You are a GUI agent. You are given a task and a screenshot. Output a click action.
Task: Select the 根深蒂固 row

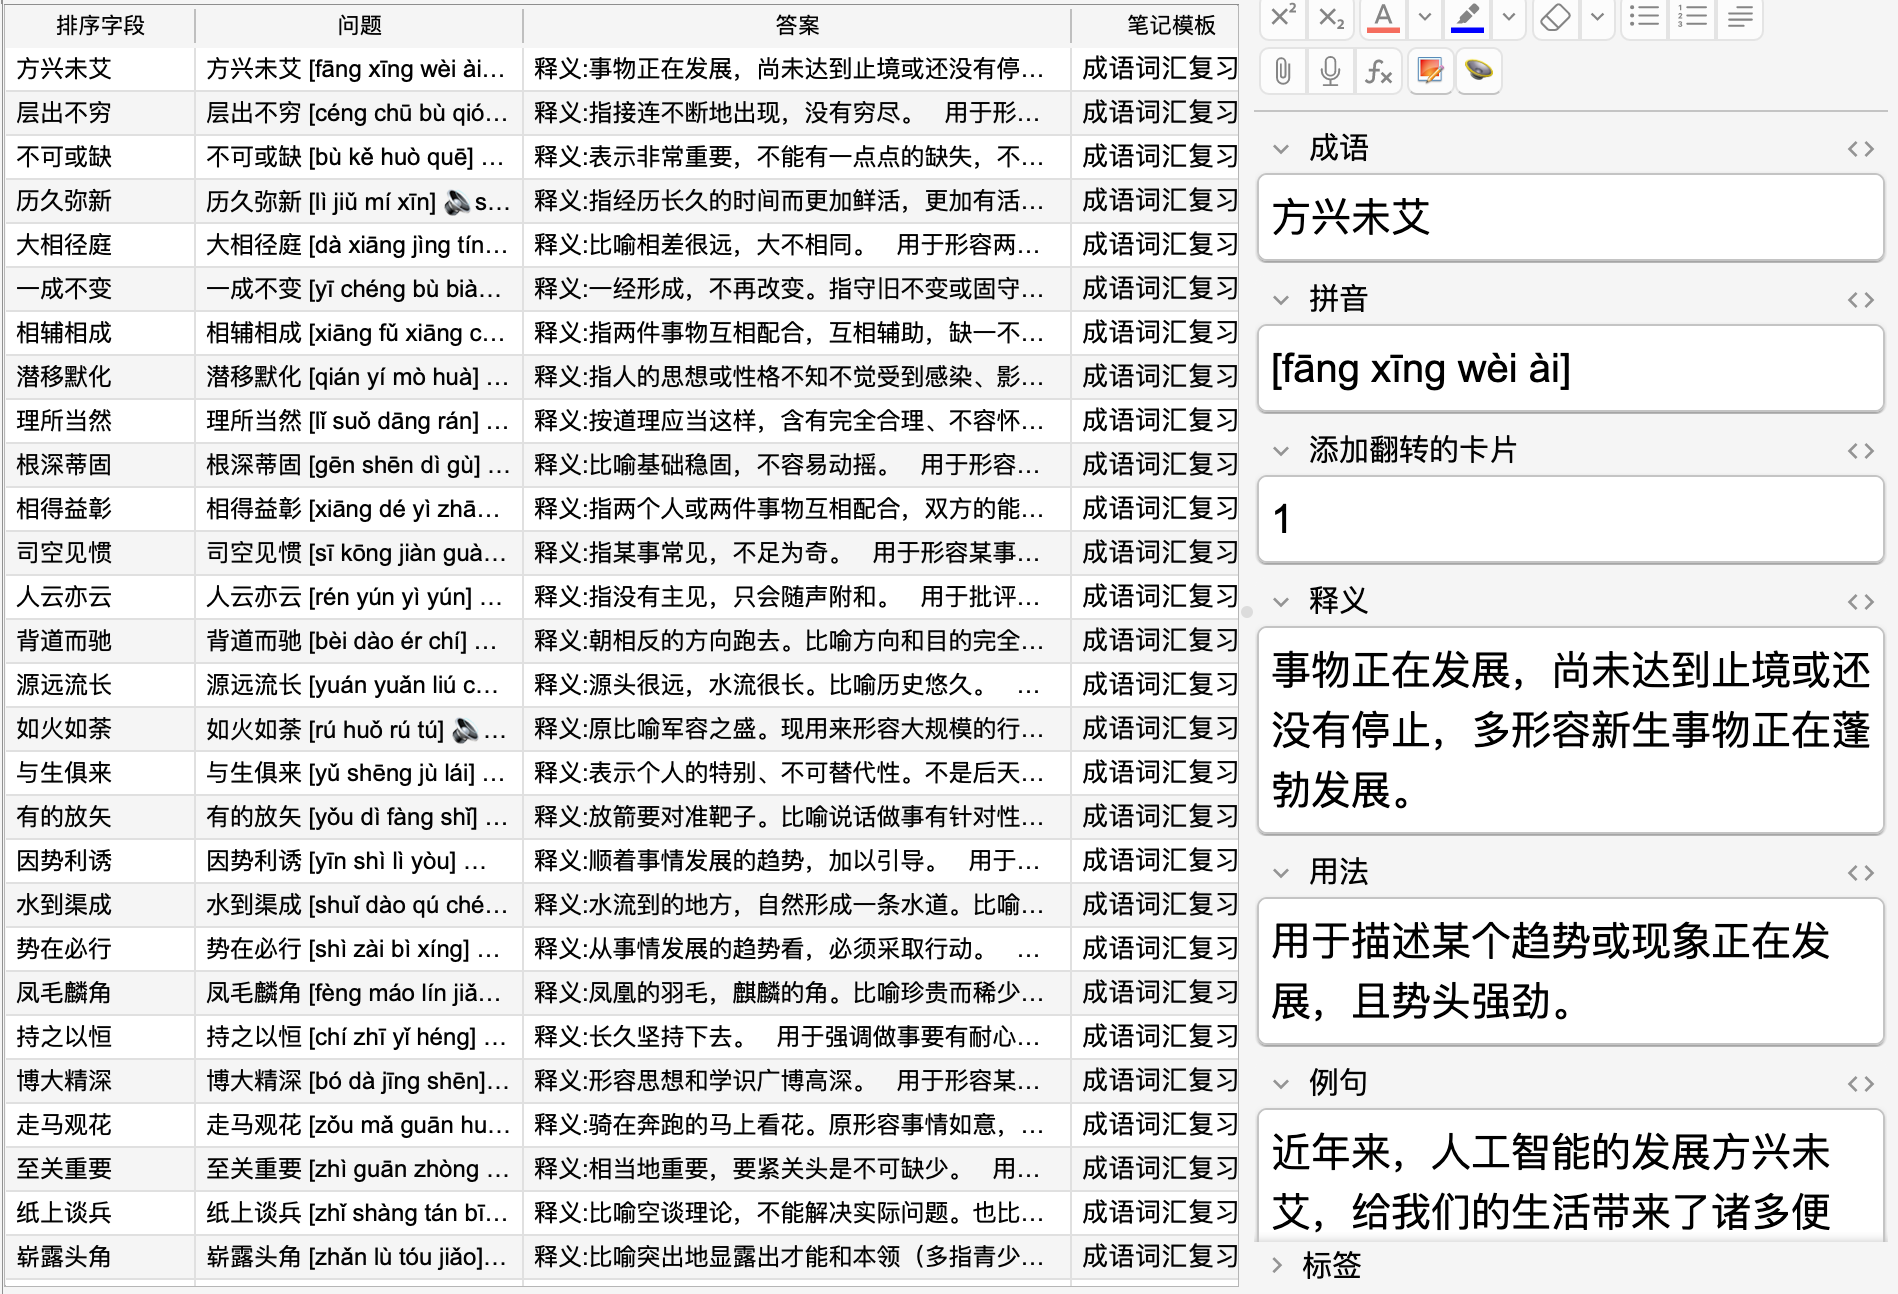(621, 465)
